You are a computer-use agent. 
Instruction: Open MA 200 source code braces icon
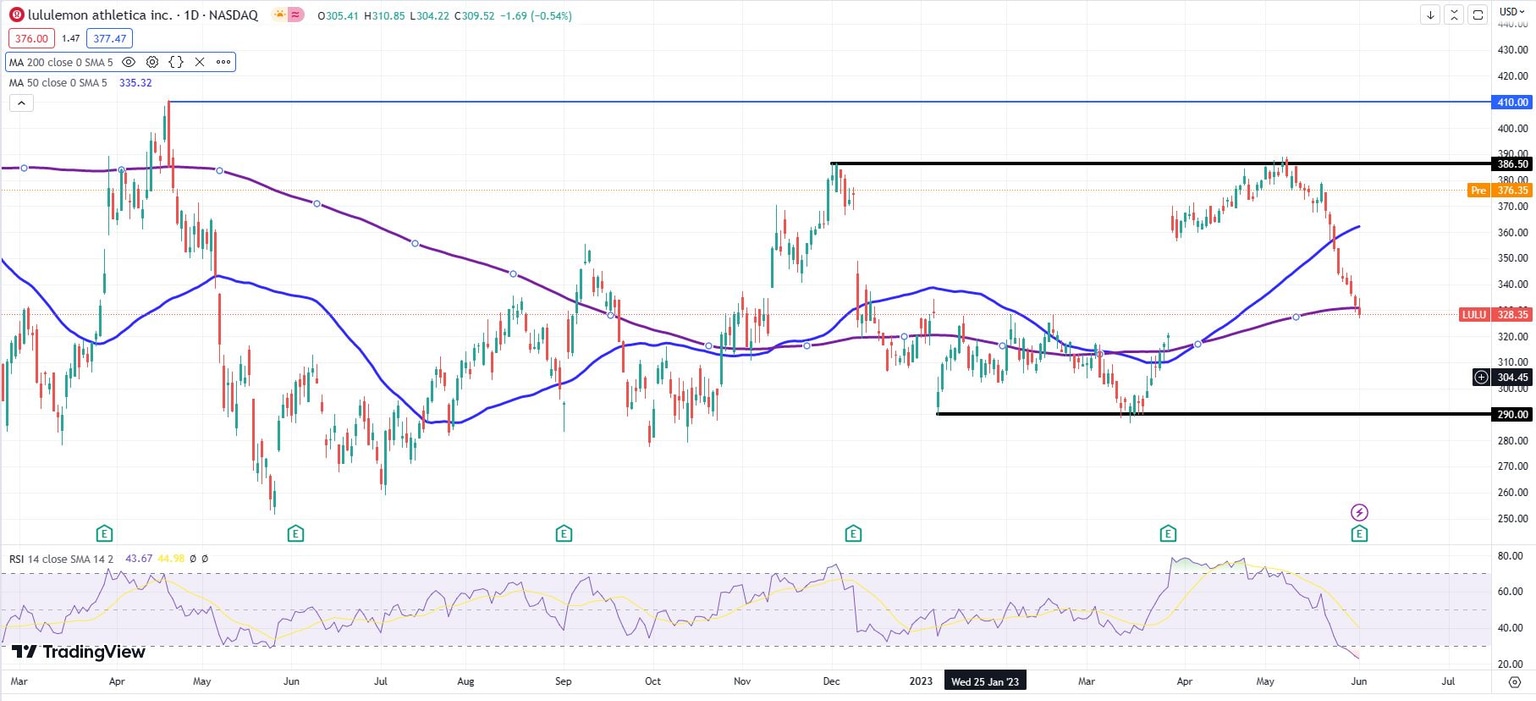click(176, 62)
